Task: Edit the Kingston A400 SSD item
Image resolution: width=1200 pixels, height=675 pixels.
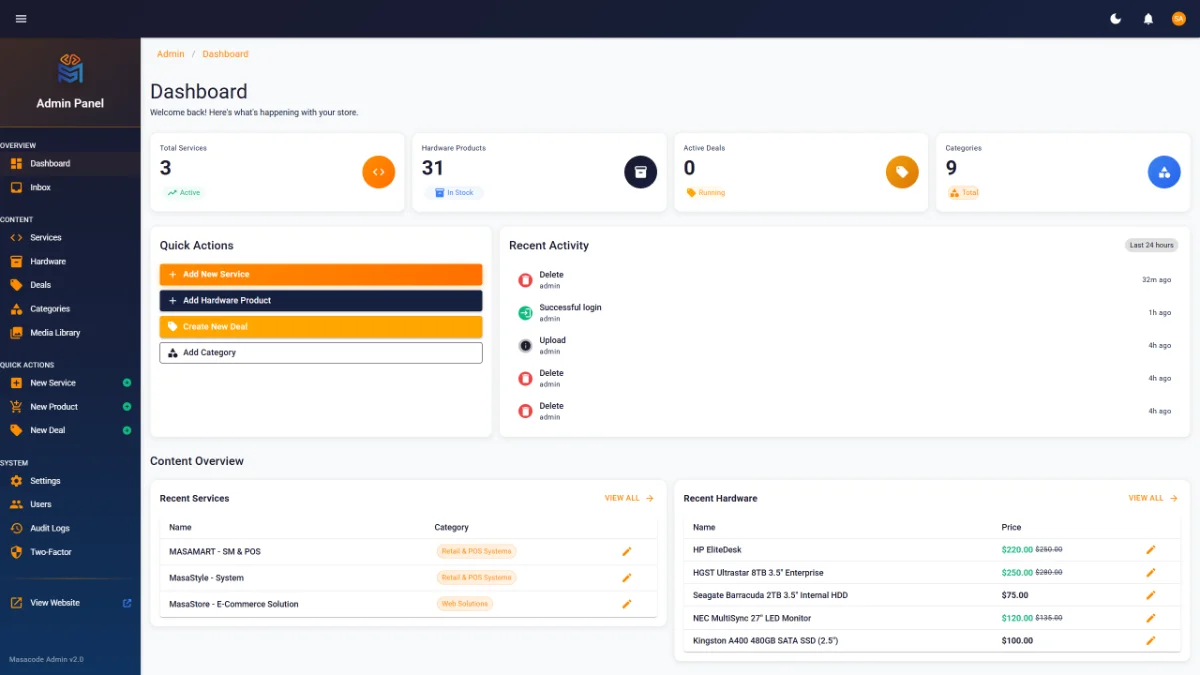Action: pos(1151,641)
